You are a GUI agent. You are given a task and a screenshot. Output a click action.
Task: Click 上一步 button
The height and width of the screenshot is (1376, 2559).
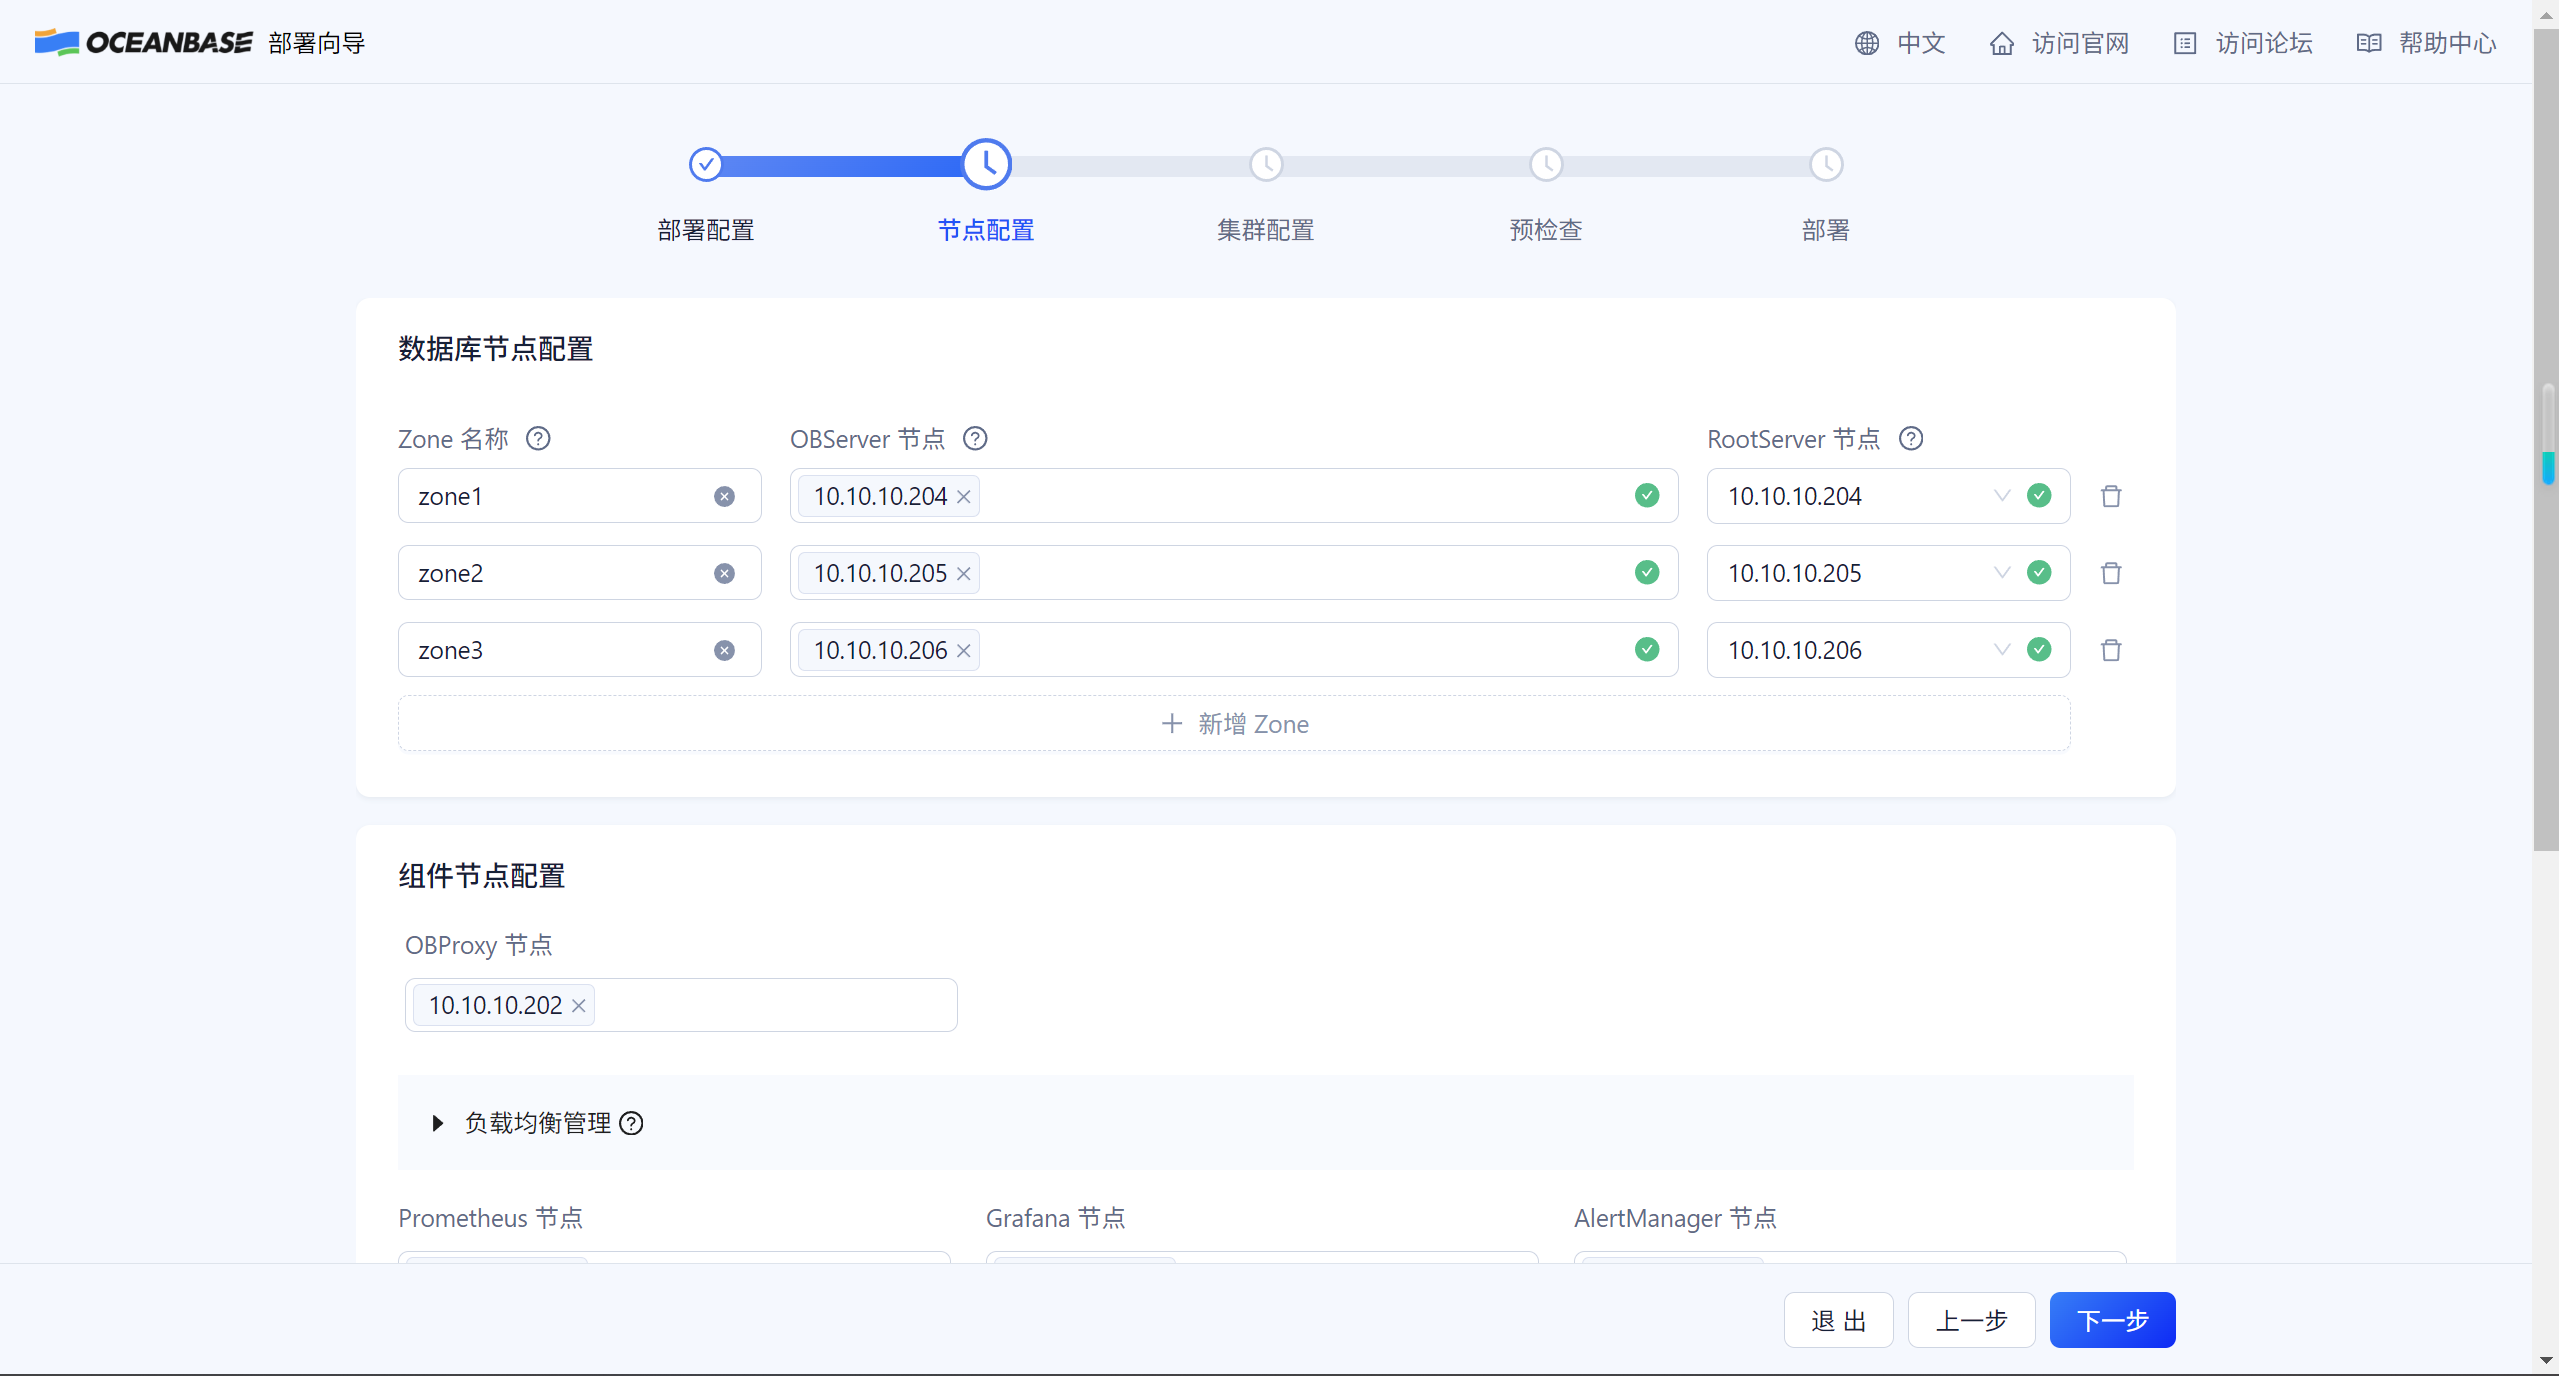pyautogui.click(x=1971, y=1320)
